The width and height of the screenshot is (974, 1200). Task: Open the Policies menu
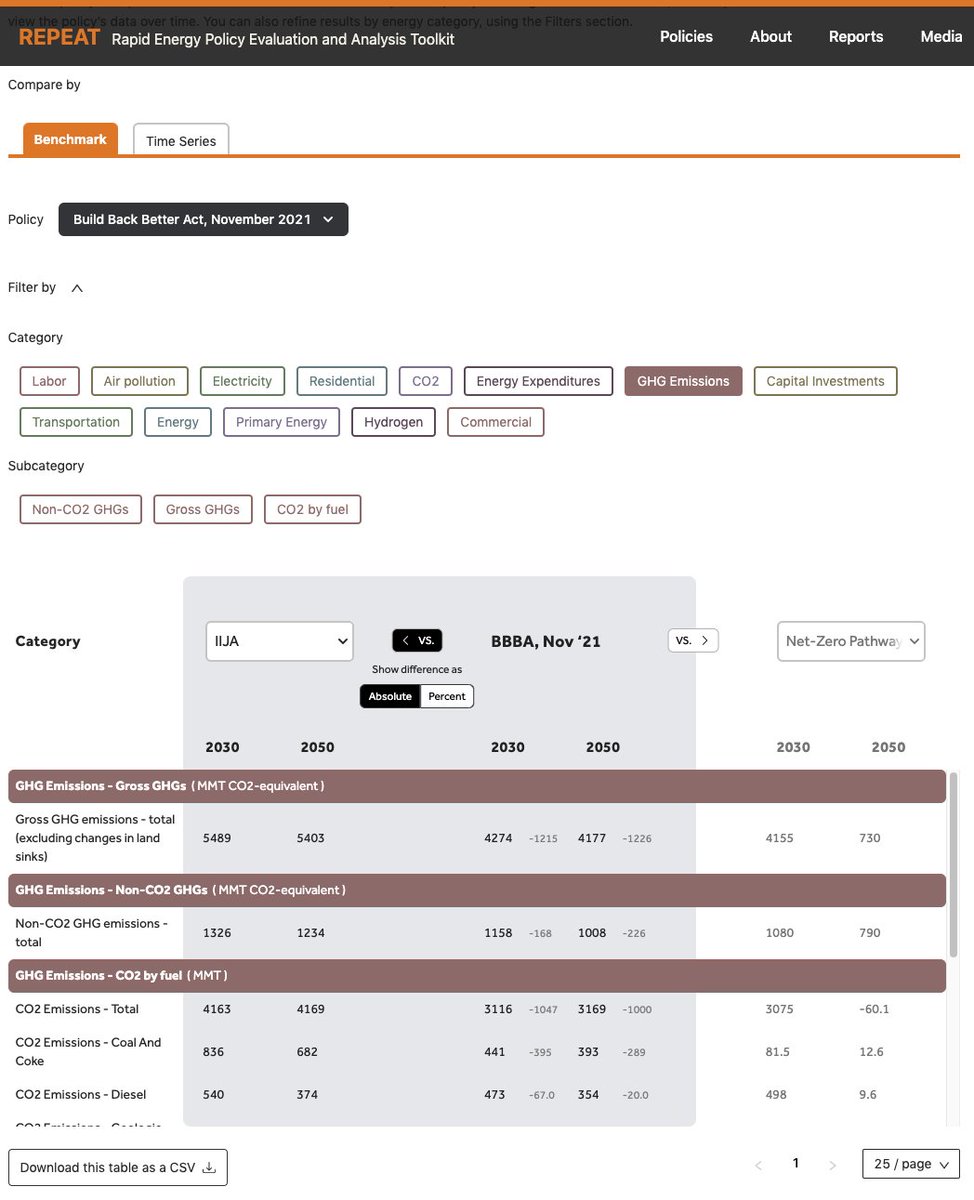coord(686,36)
